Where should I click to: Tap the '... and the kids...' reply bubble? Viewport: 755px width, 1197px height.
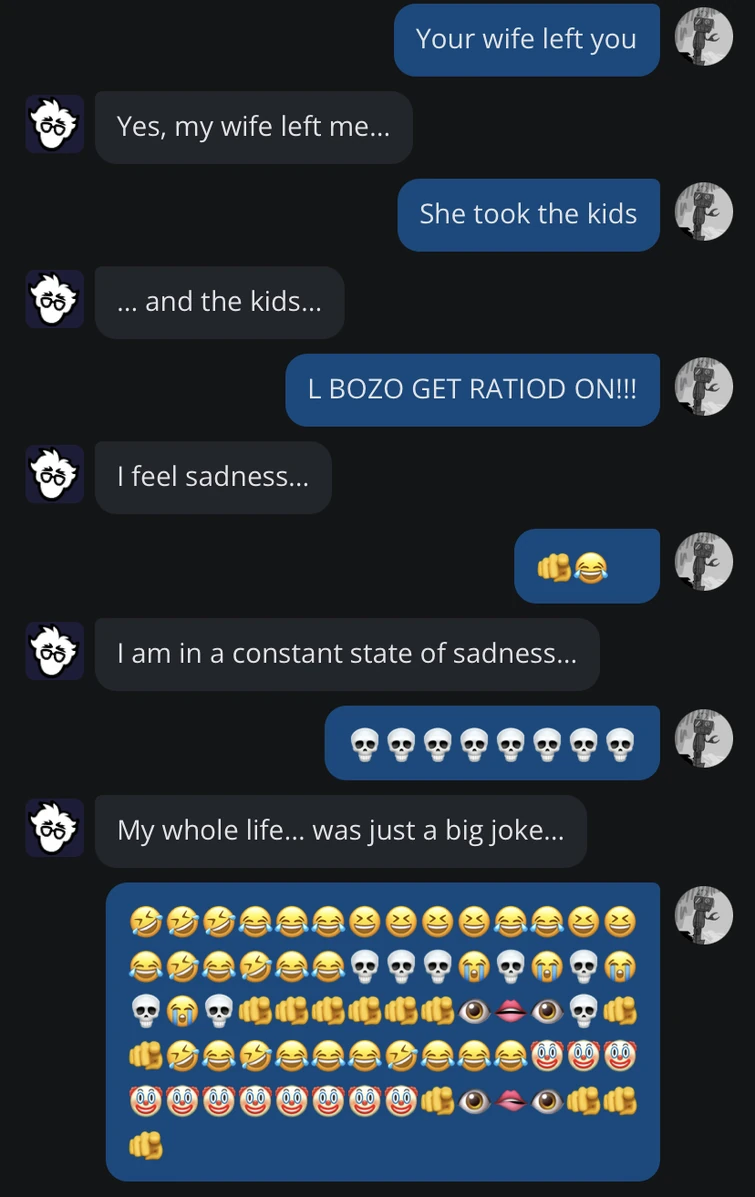tap(220, 302)
